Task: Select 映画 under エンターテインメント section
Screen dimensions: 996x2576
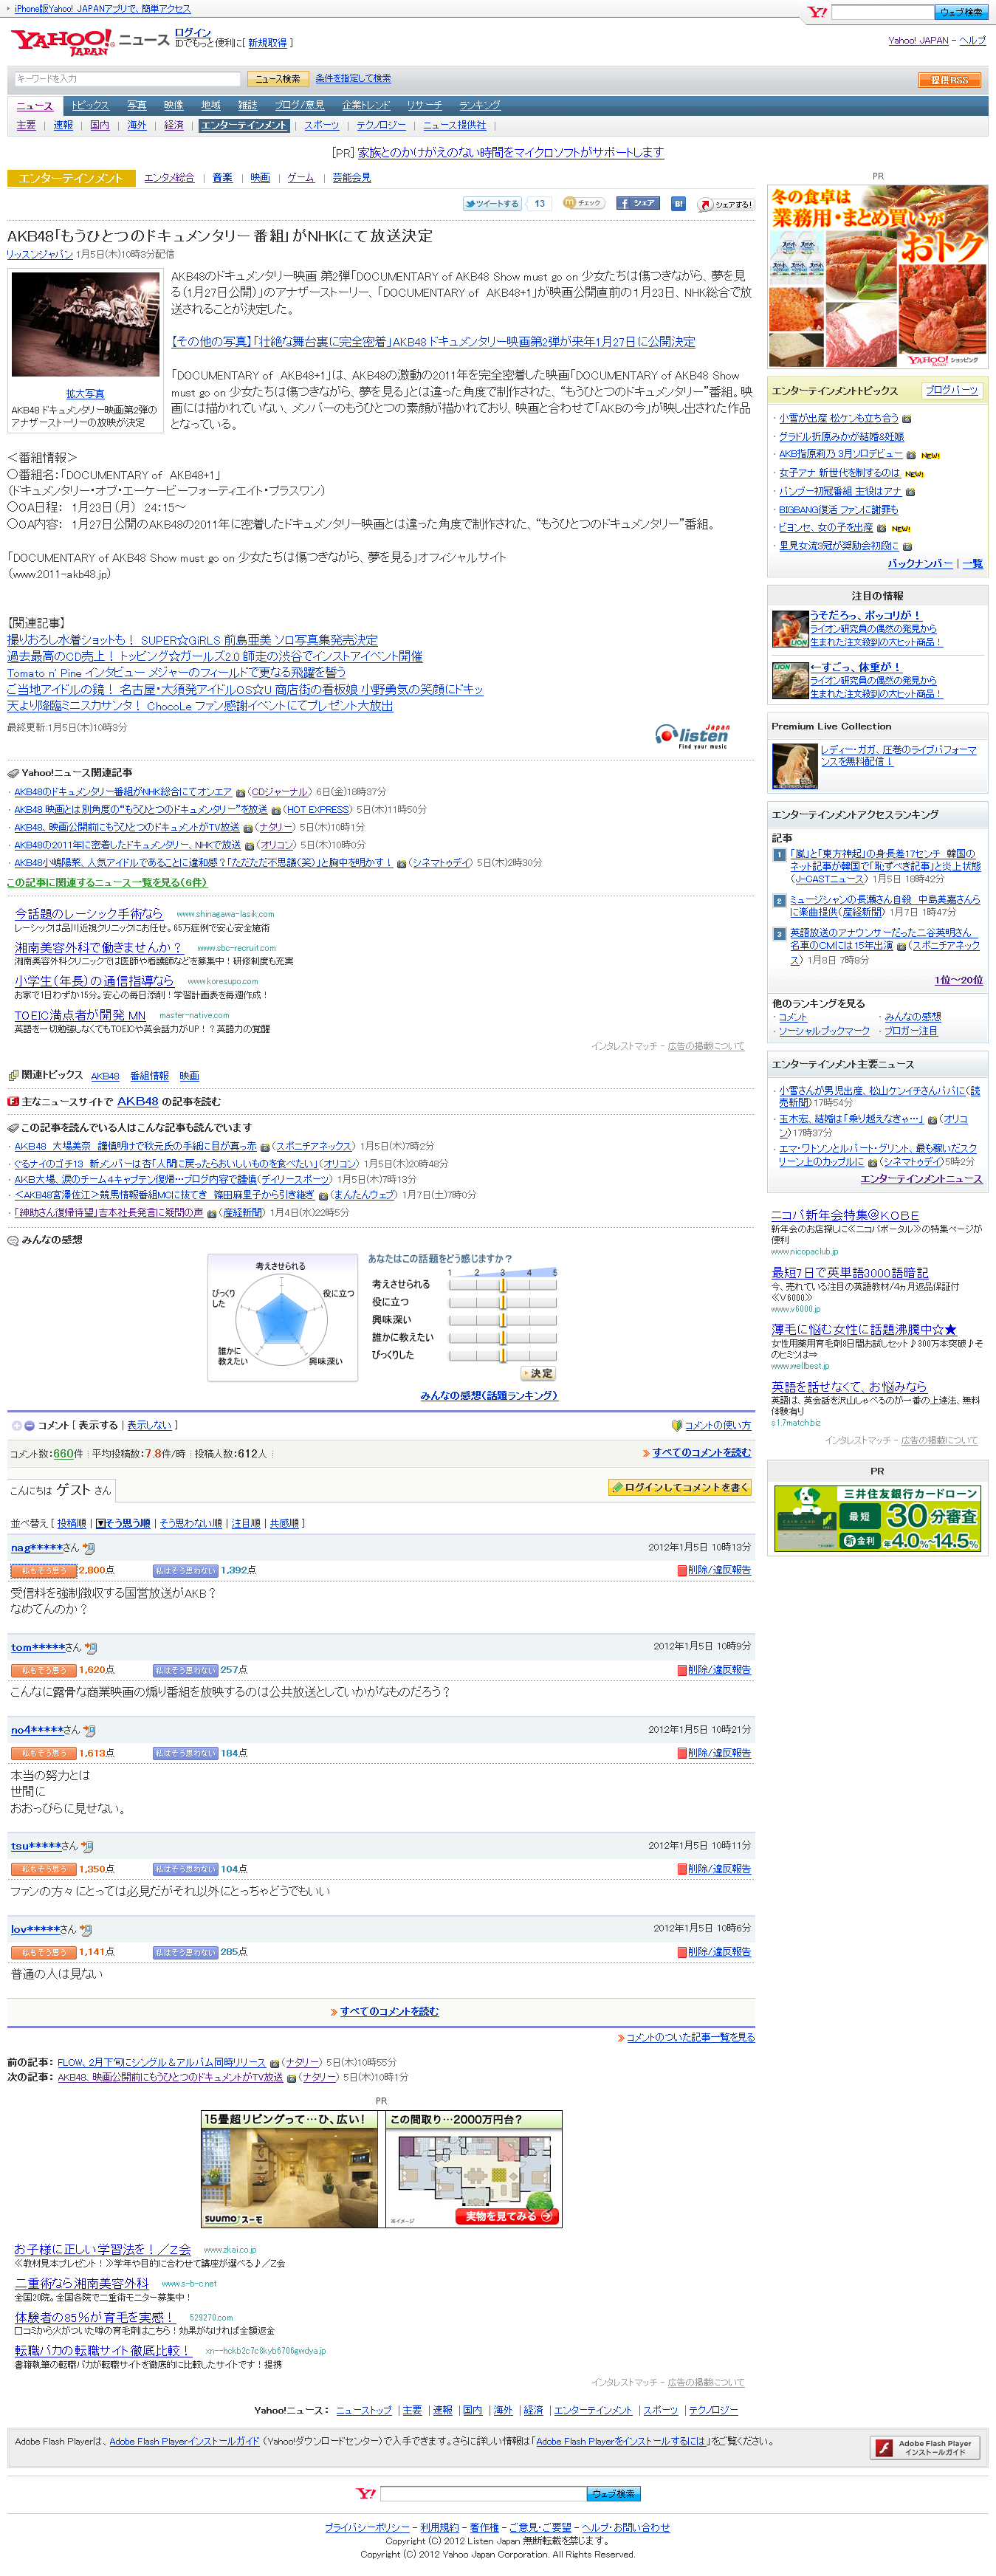Action: pos(260,178)
